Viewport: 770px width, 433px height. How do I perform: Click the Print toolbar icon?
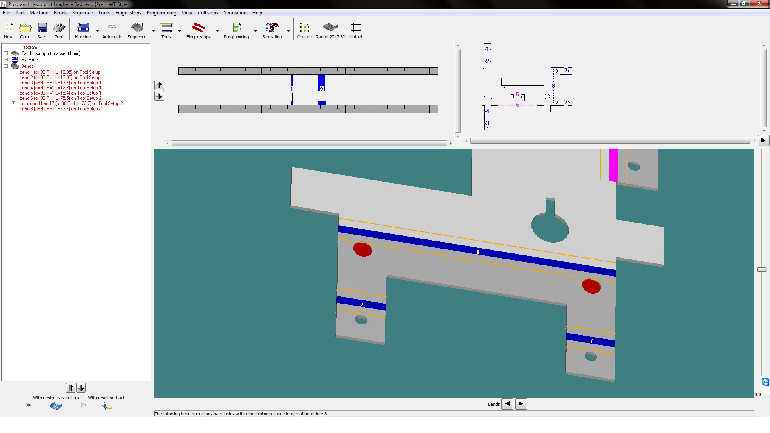pos(59,27)
